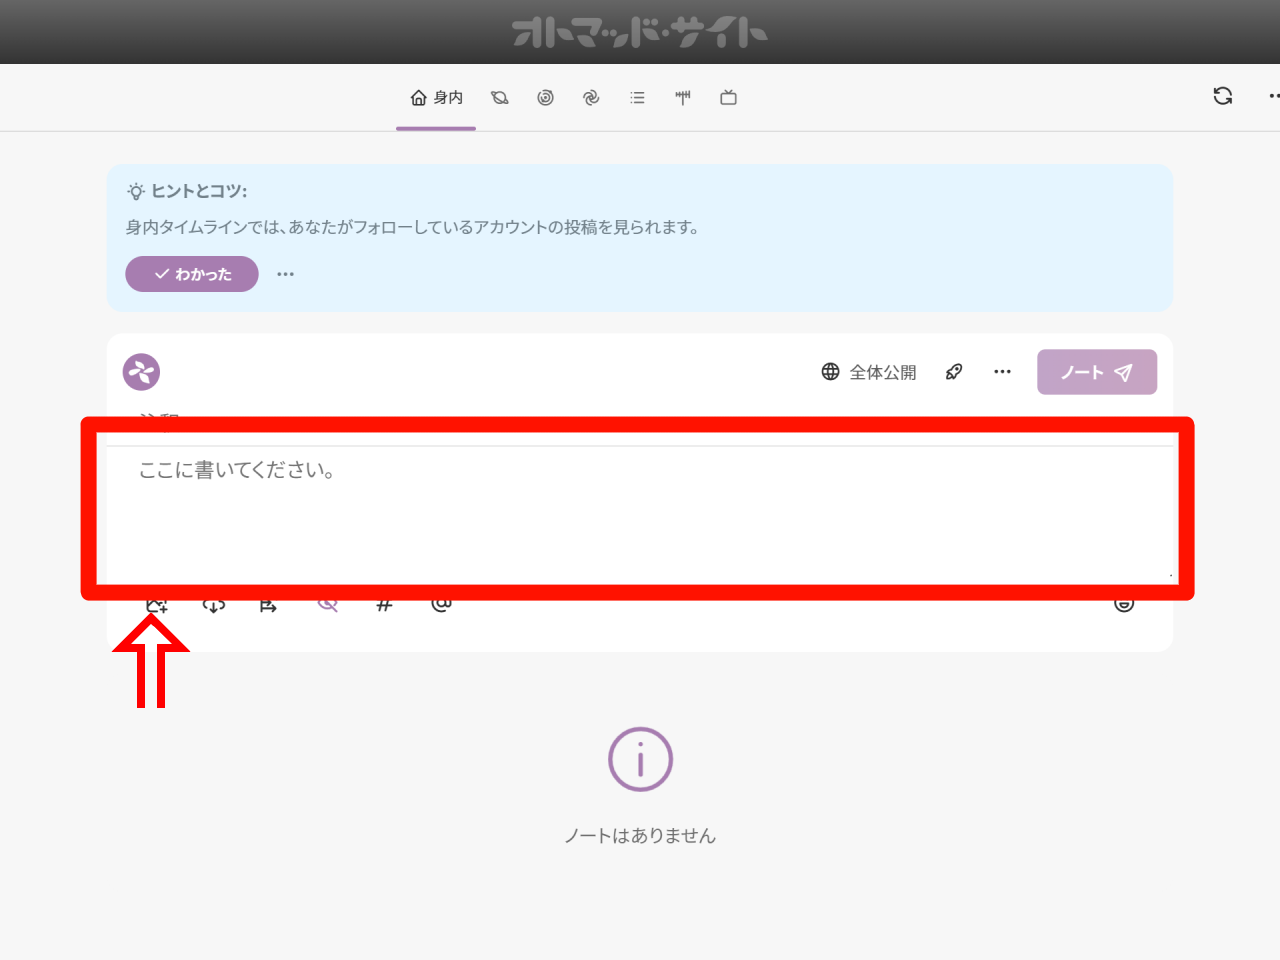The height and width of the screenshot is (960, 1280).
Task: Click the ノート post button
Action: pos(1096,372)
